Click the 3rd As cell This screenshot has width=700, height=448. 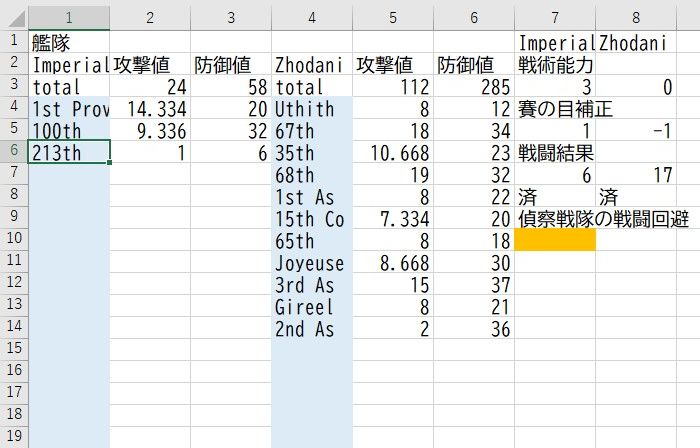click(312, 283)
